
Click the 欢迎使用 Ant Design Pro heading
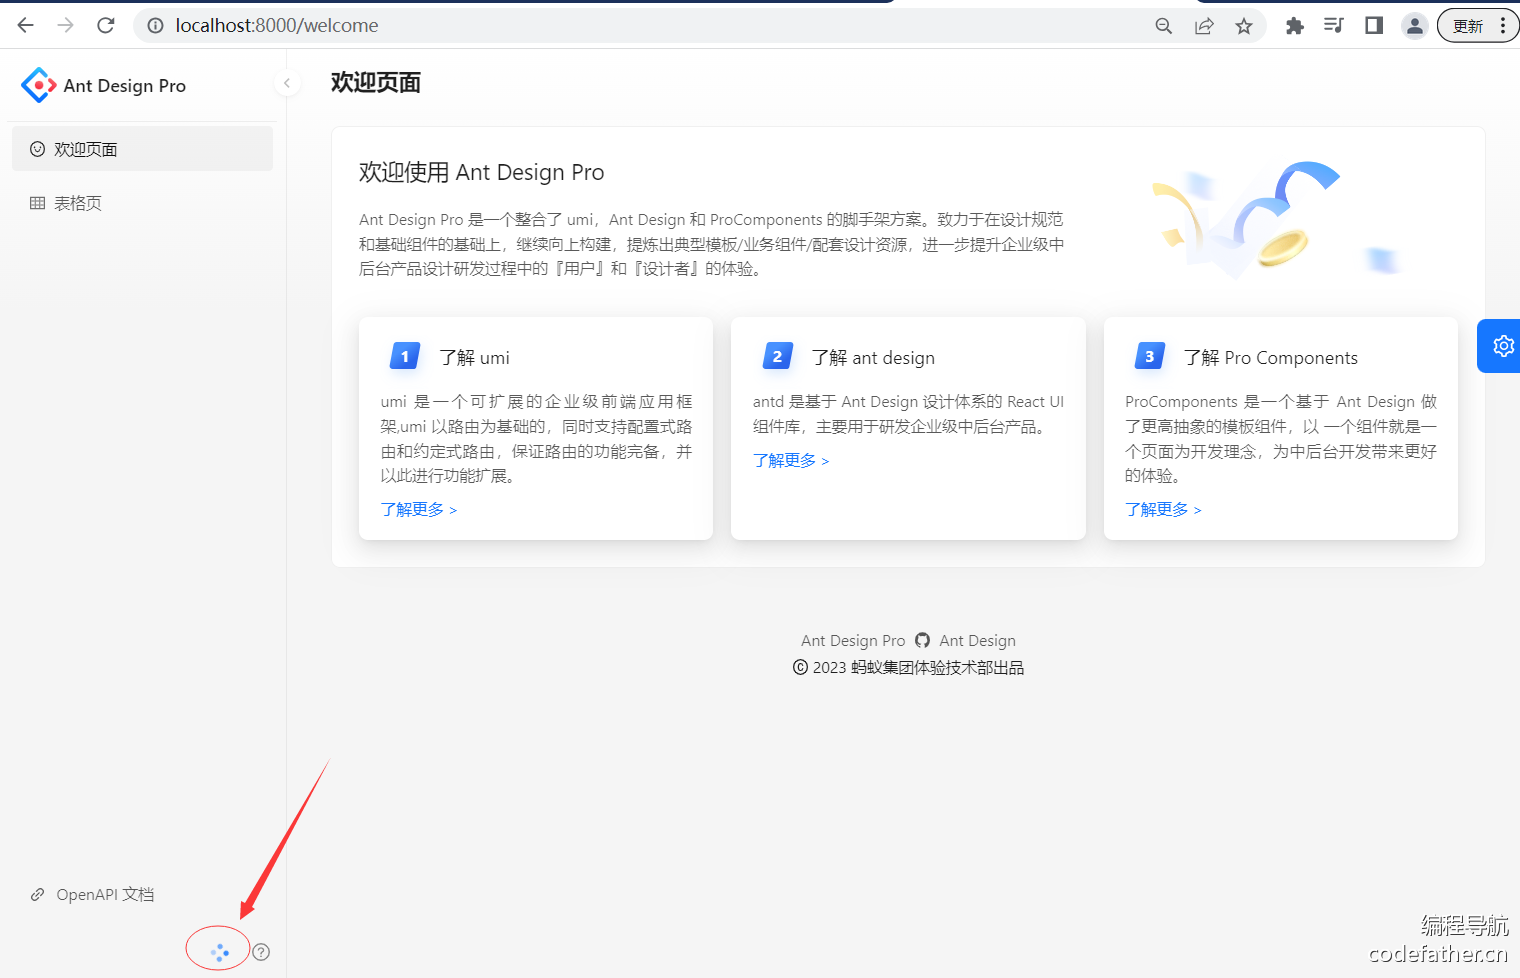481,172
